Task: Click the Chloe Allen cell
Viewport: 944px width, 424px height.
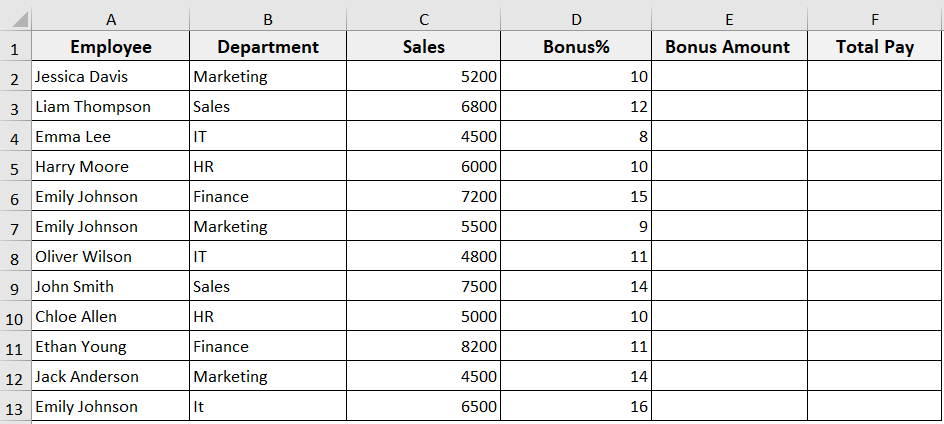Action: [110, 317]
